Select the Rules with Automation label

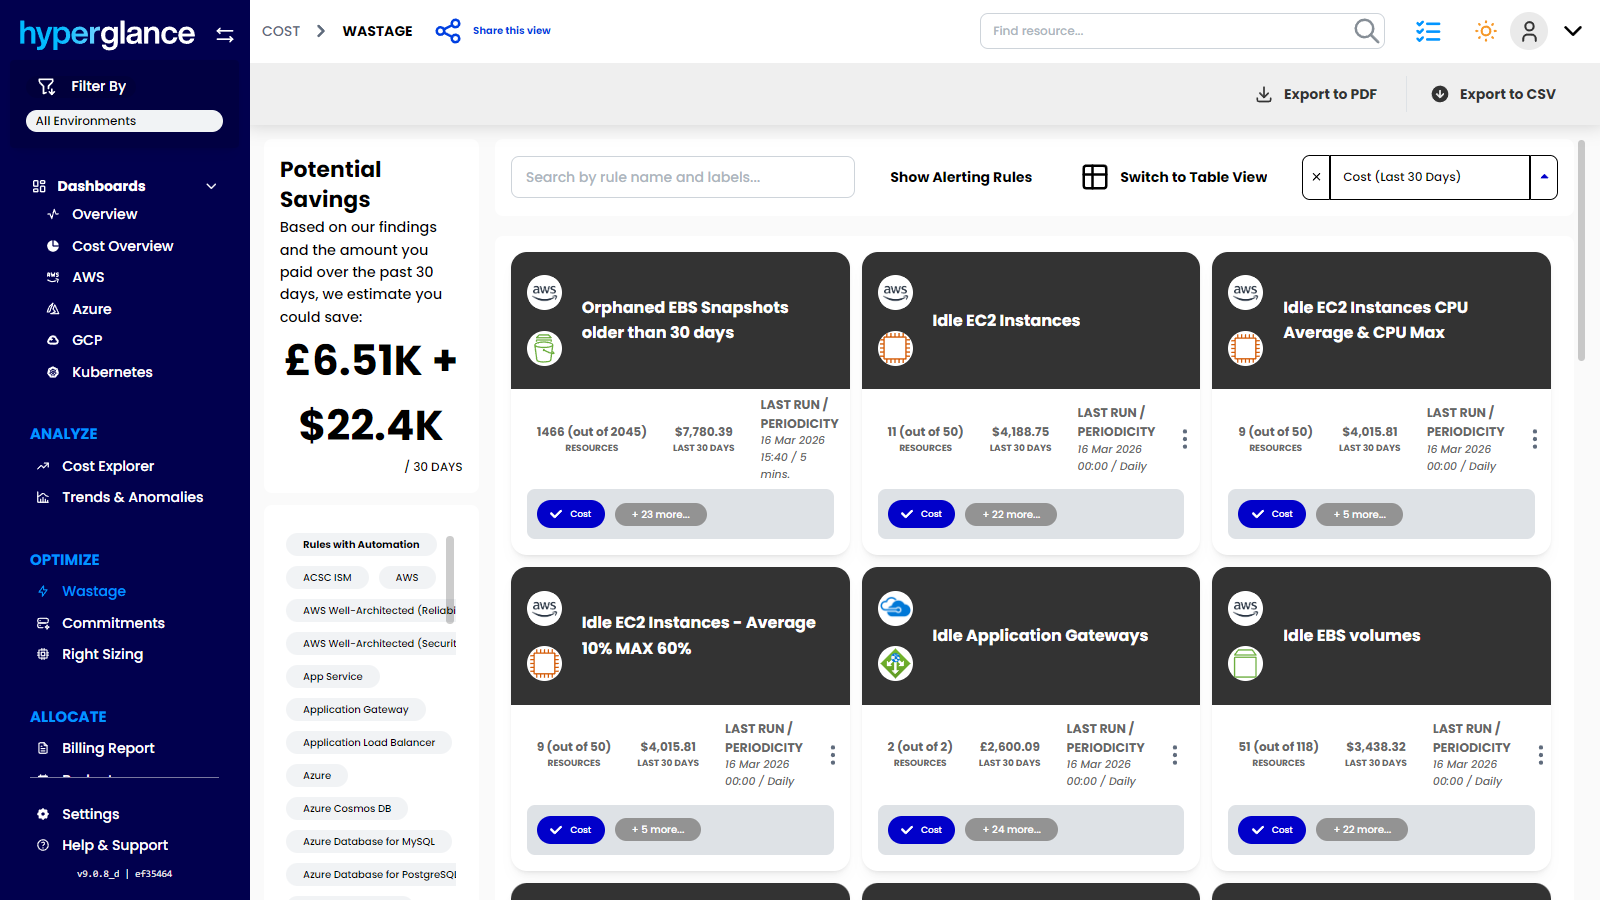[x=361, y=545]
